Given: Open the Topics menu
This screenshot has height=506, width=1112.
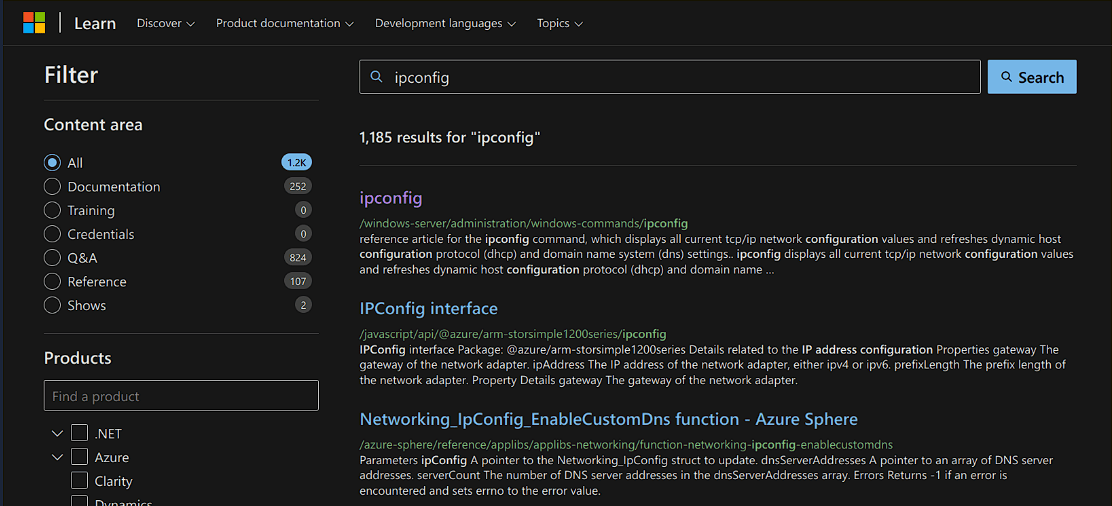Looking at the screenshot, I should click(x=560, y=23).
